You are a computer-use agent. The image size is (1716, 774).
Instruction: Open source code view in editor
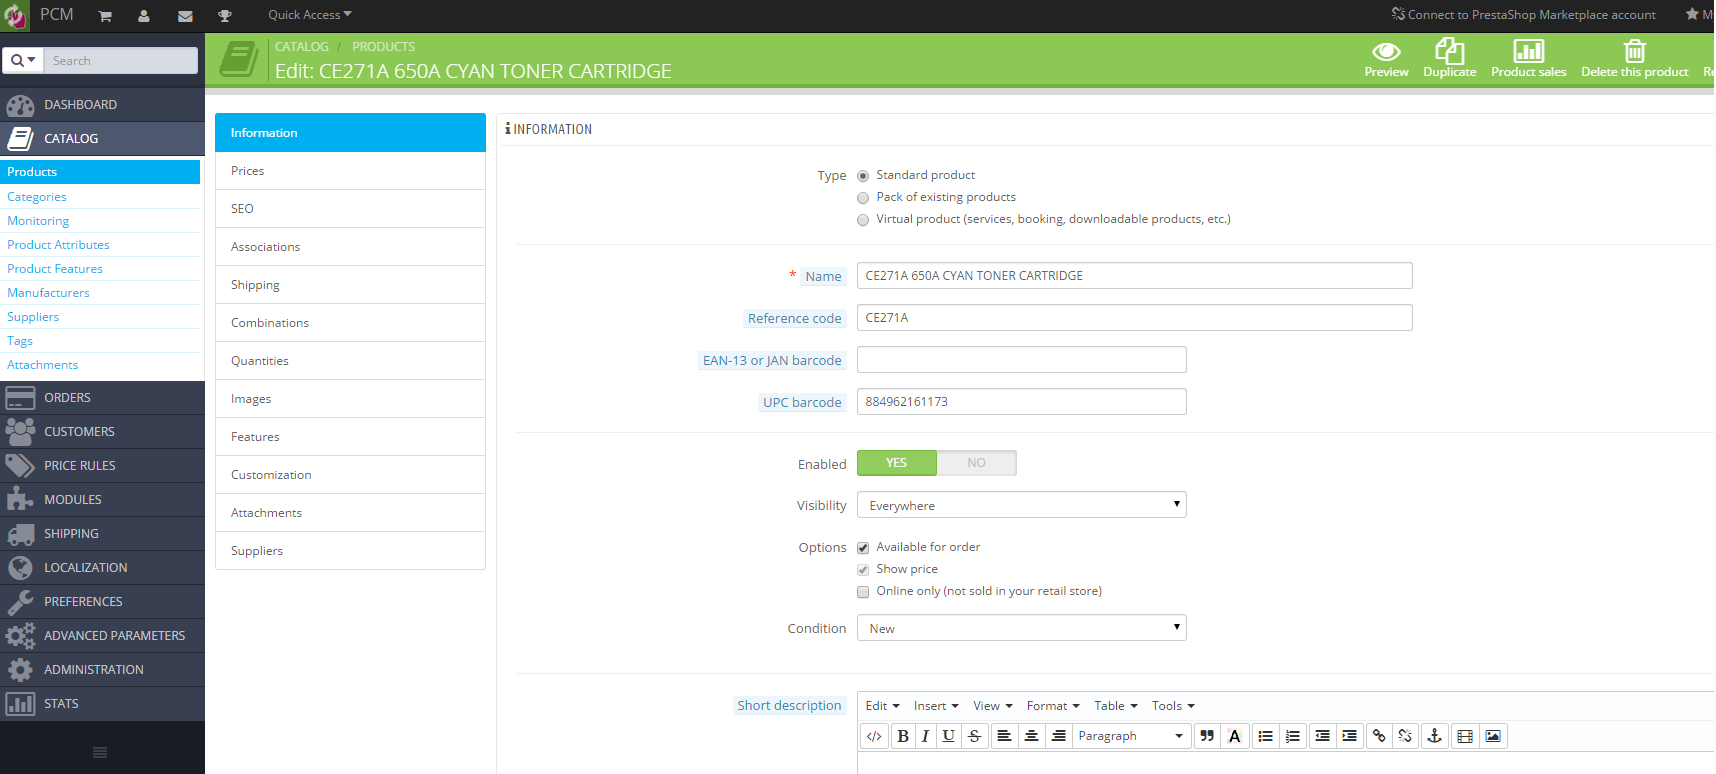tap(874, 736)
